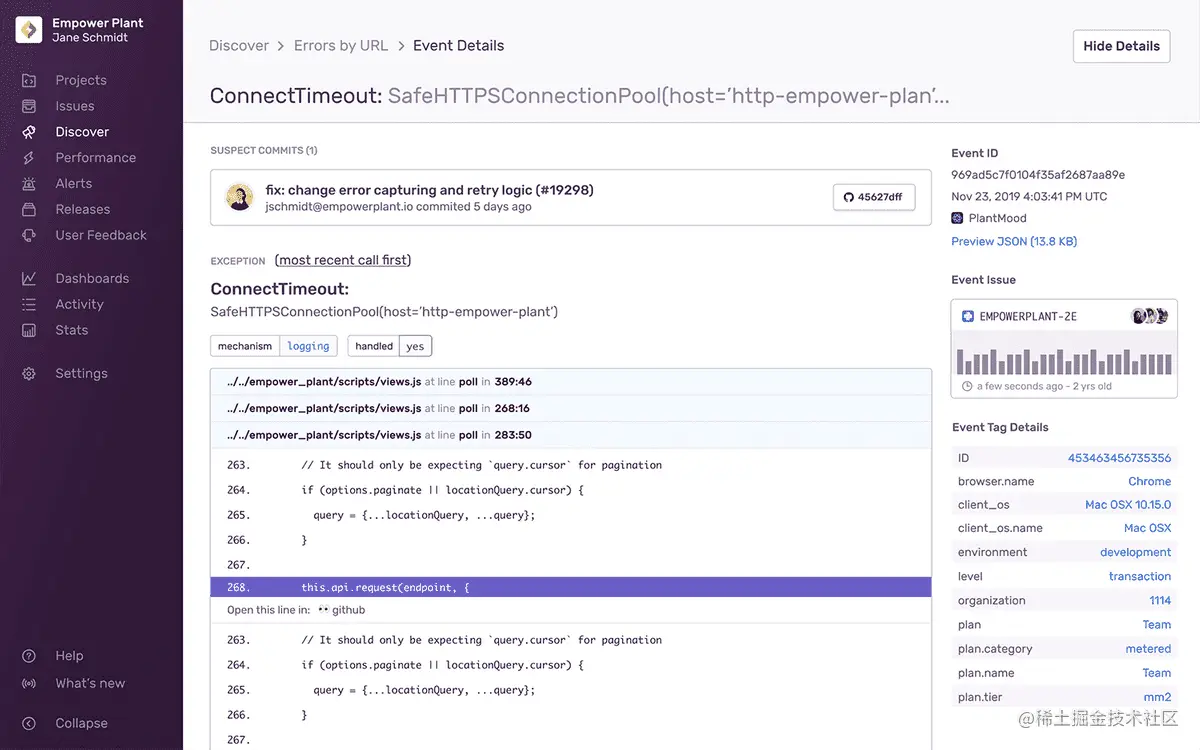Viewport: 1200px width, 750px height.
Task: Click the Projects icon in sidebar
Action: (29, 80)
